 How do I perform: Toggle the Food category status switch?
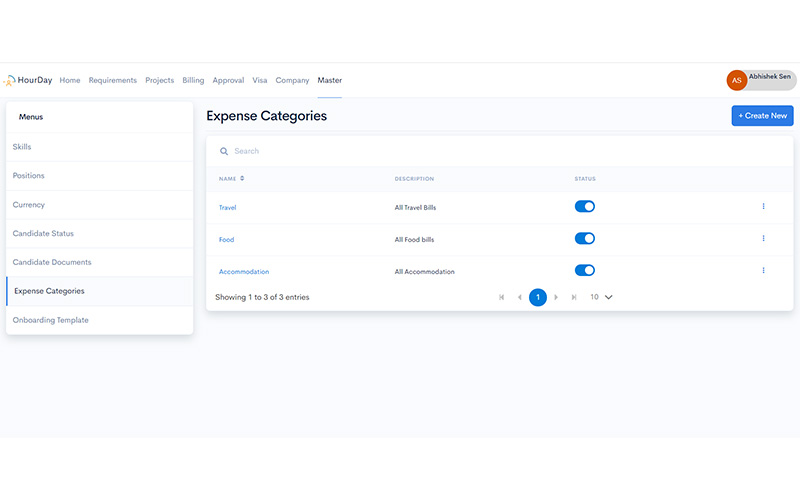pos(584,238)
